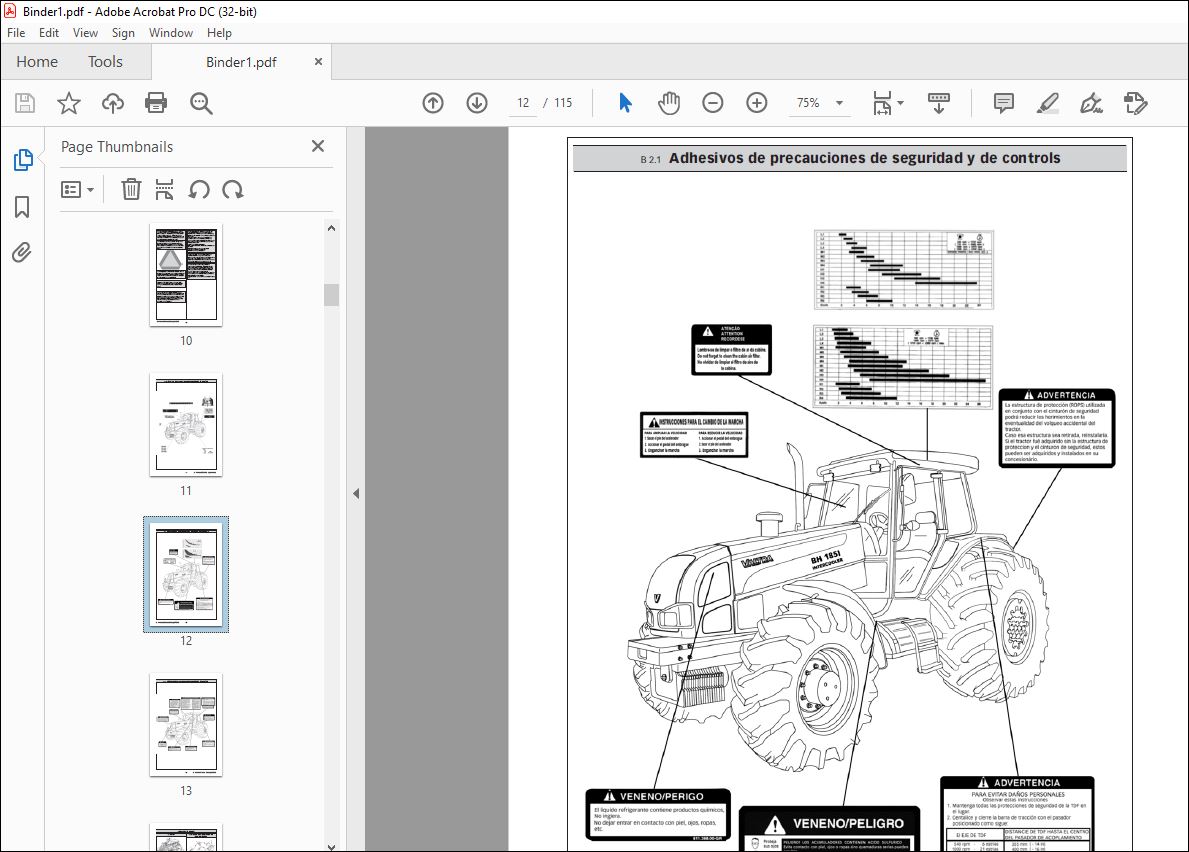Open the zoom level dropdown arrow
Screen dimensions: 1189x852
point(839,103)
